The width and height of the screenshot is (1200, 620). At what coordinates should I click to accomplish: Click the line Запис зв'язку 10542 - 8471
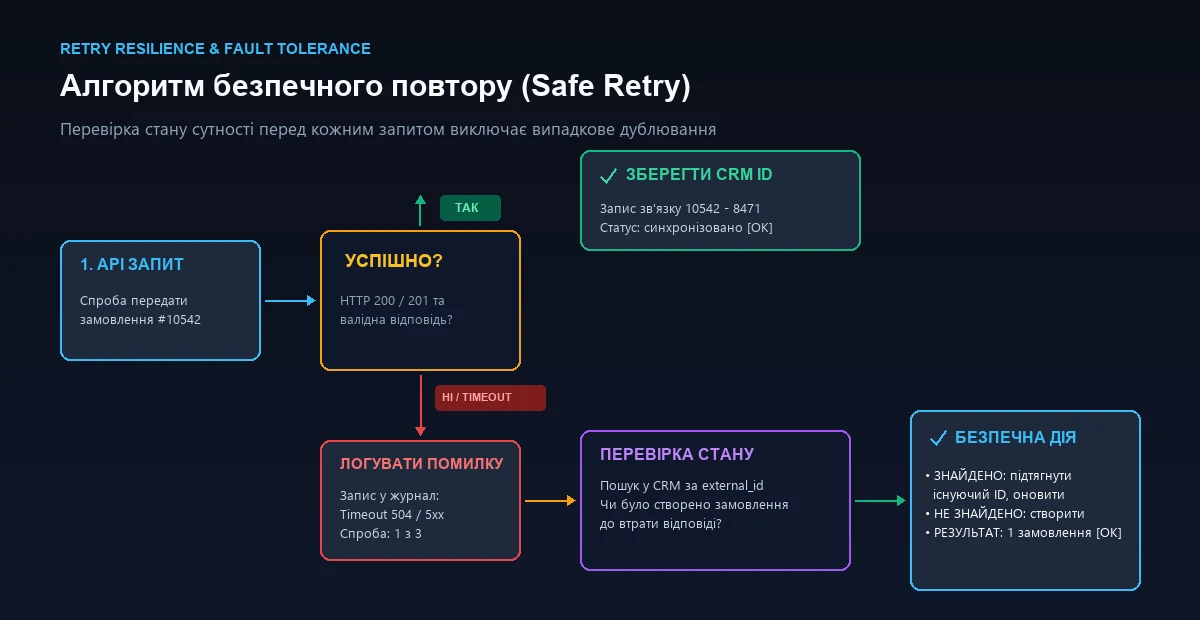pyautogui.click(x=680, y=208)
